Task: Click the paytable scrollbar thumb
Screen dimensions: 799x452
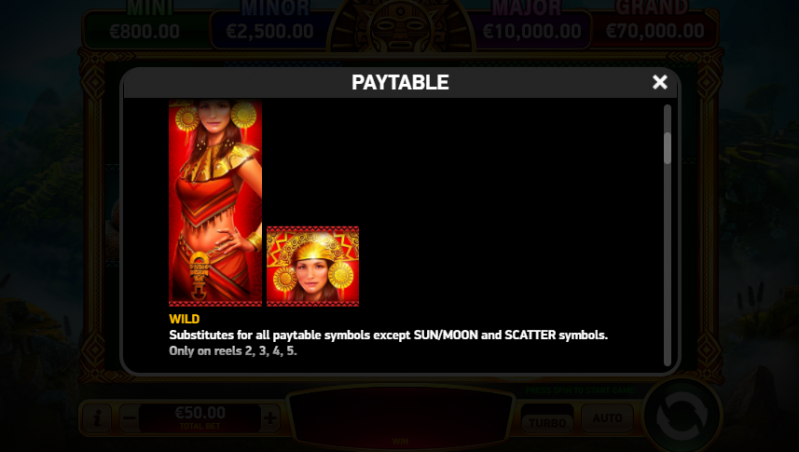Action: (667, 148)
